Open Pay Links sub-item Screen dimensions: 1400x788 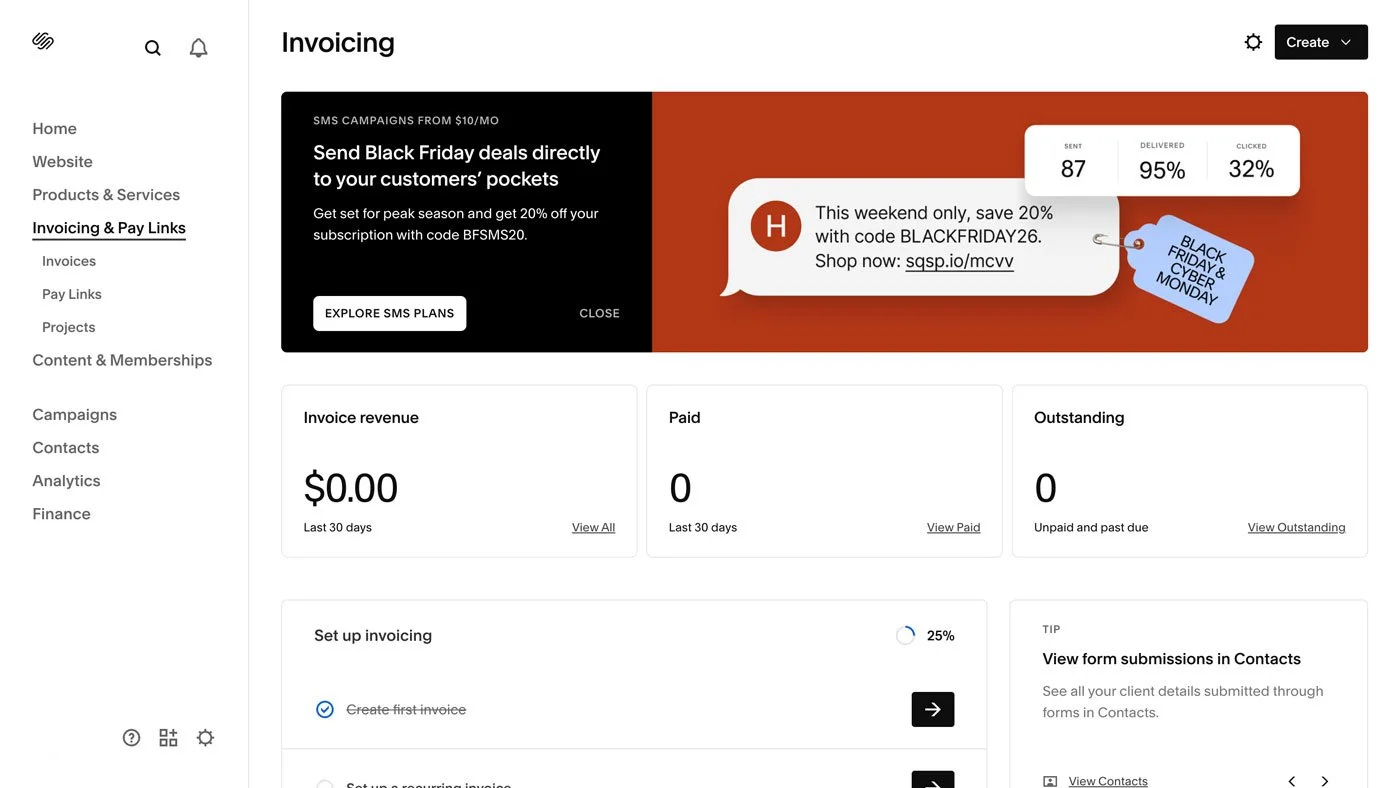coord(72,294)
